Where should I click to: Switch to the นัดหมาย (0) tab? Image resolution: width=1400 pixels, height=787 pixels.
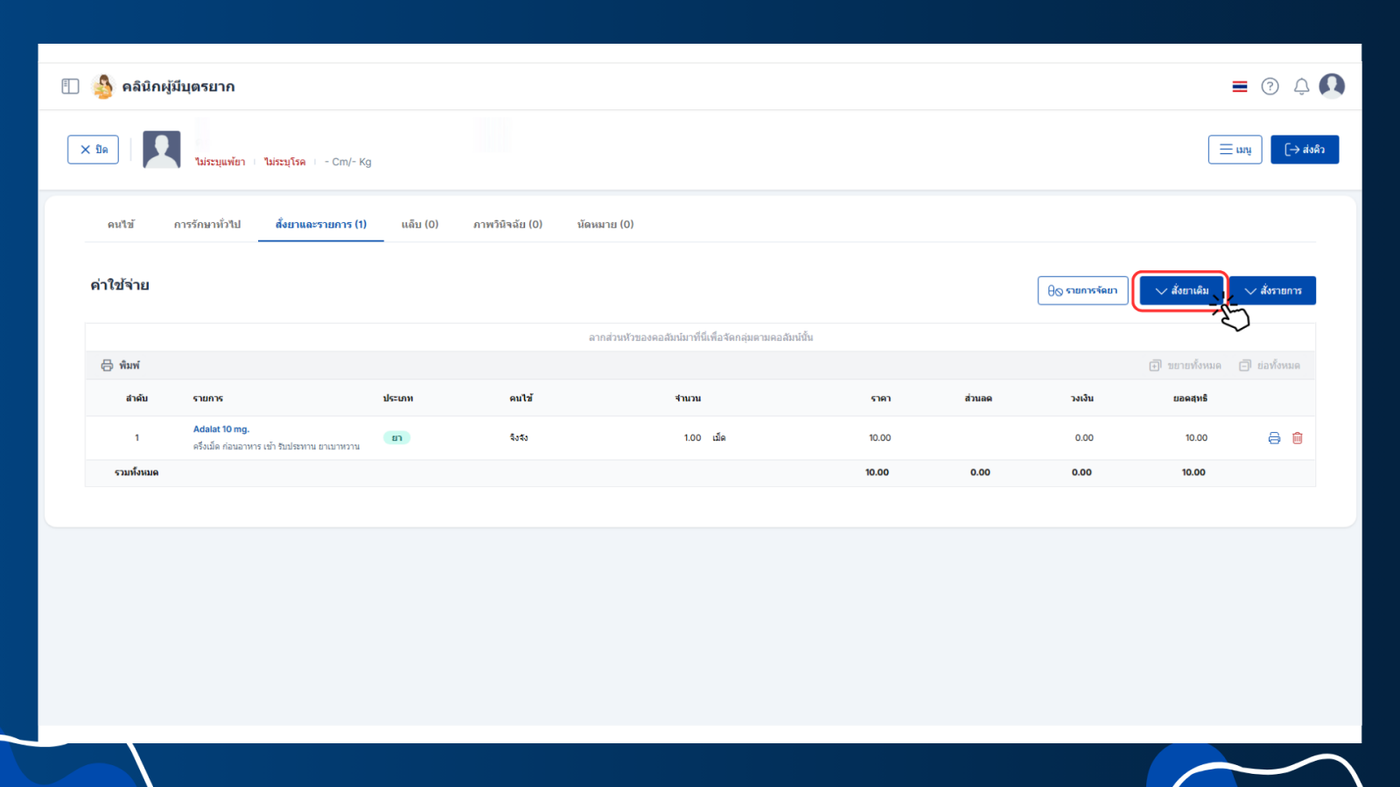click(x=605, y=224)
